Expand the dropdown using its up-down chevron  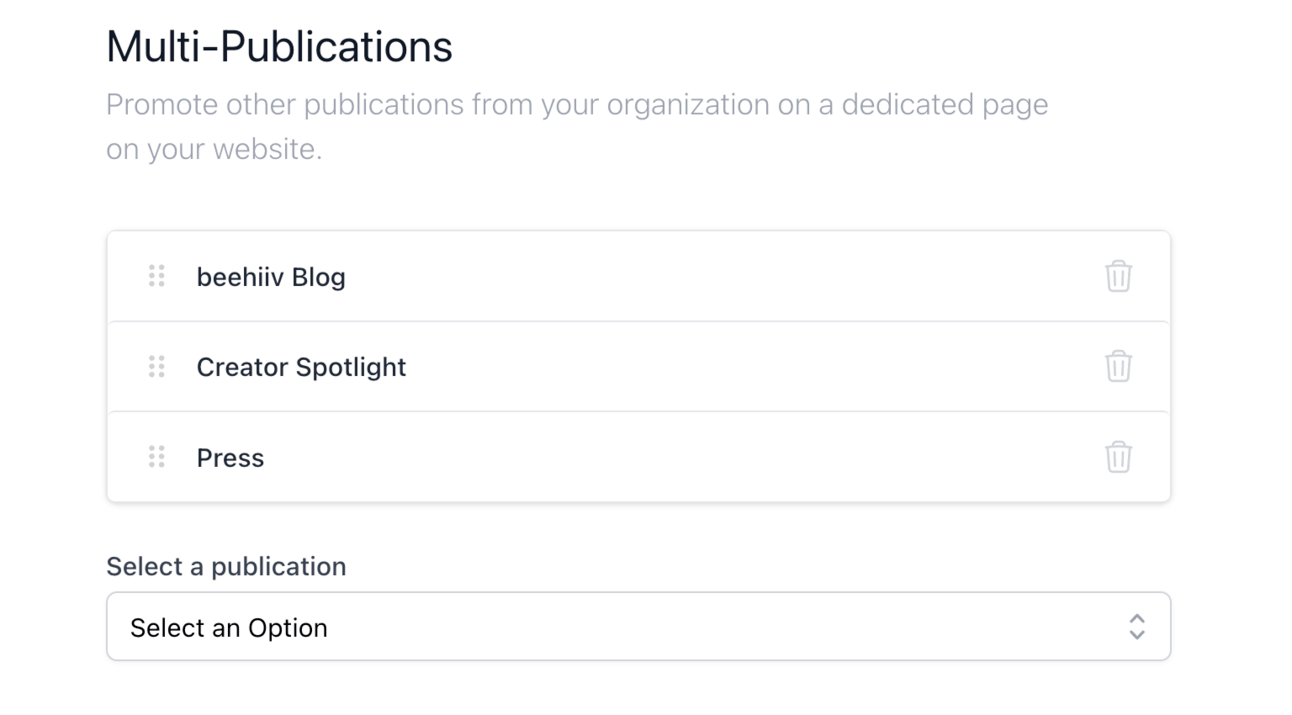point(1137,627)
